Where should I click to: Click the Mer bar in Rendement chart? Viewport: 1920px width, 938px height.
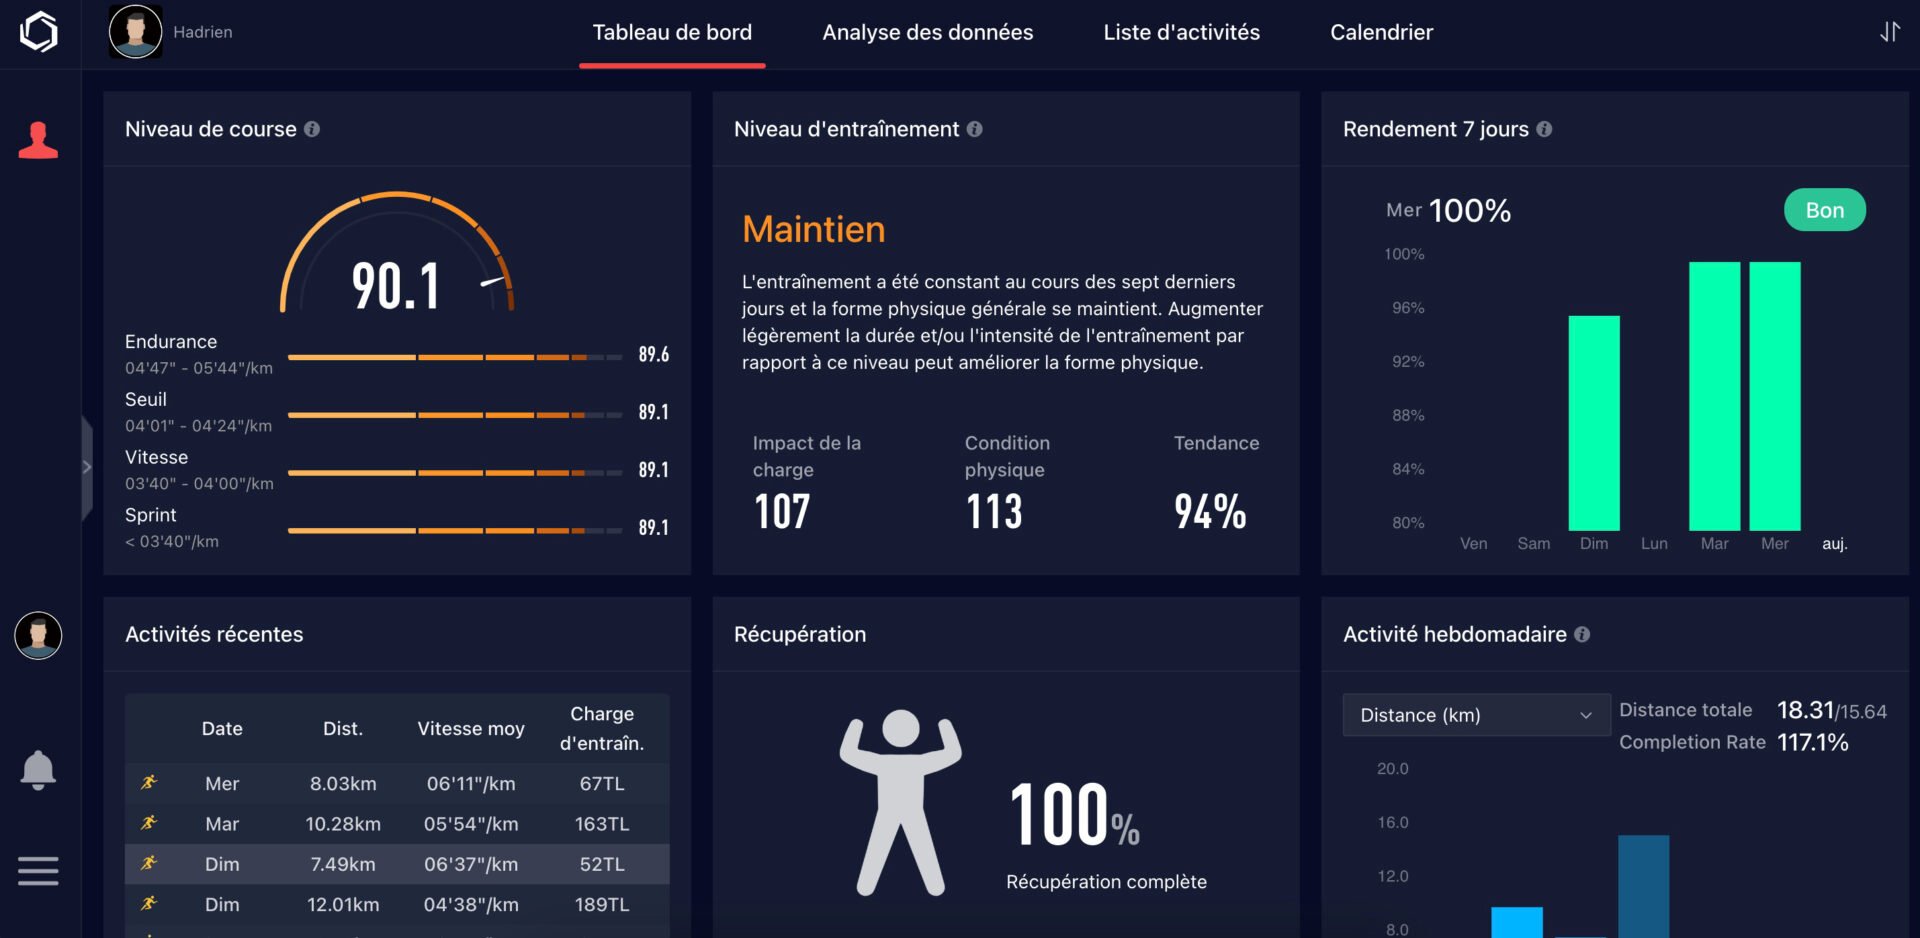point(1775,396)
